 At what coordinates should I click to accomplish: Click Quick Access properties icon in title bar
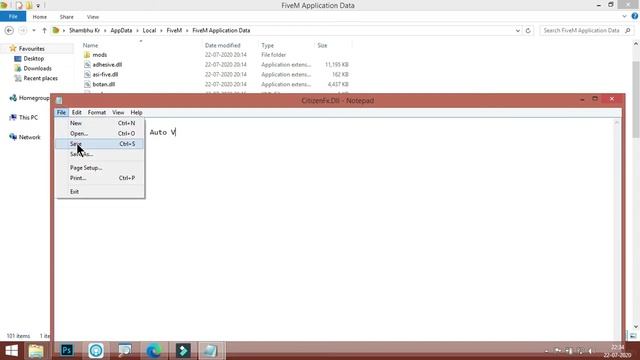pyautogui.click(x=19, y=5)
